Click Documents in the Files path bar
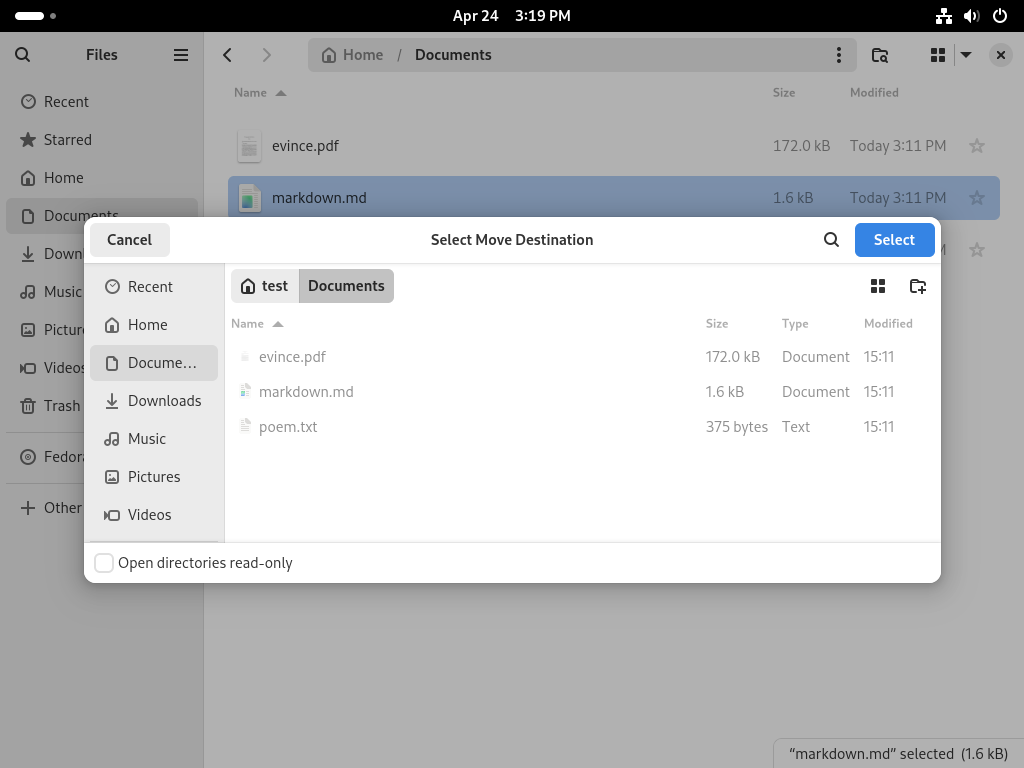Image resolution: width=1024 pixels, height=768 pixels. (x=453, y=55)
